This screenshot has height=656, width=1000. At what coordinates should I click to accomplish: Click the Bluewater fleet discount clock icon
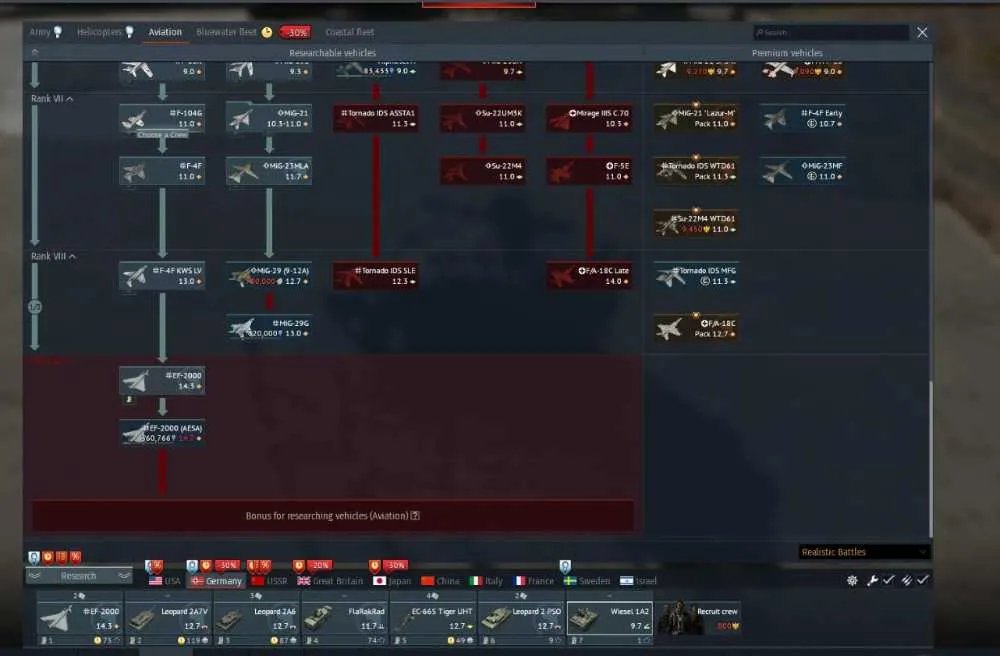point(267,32)
